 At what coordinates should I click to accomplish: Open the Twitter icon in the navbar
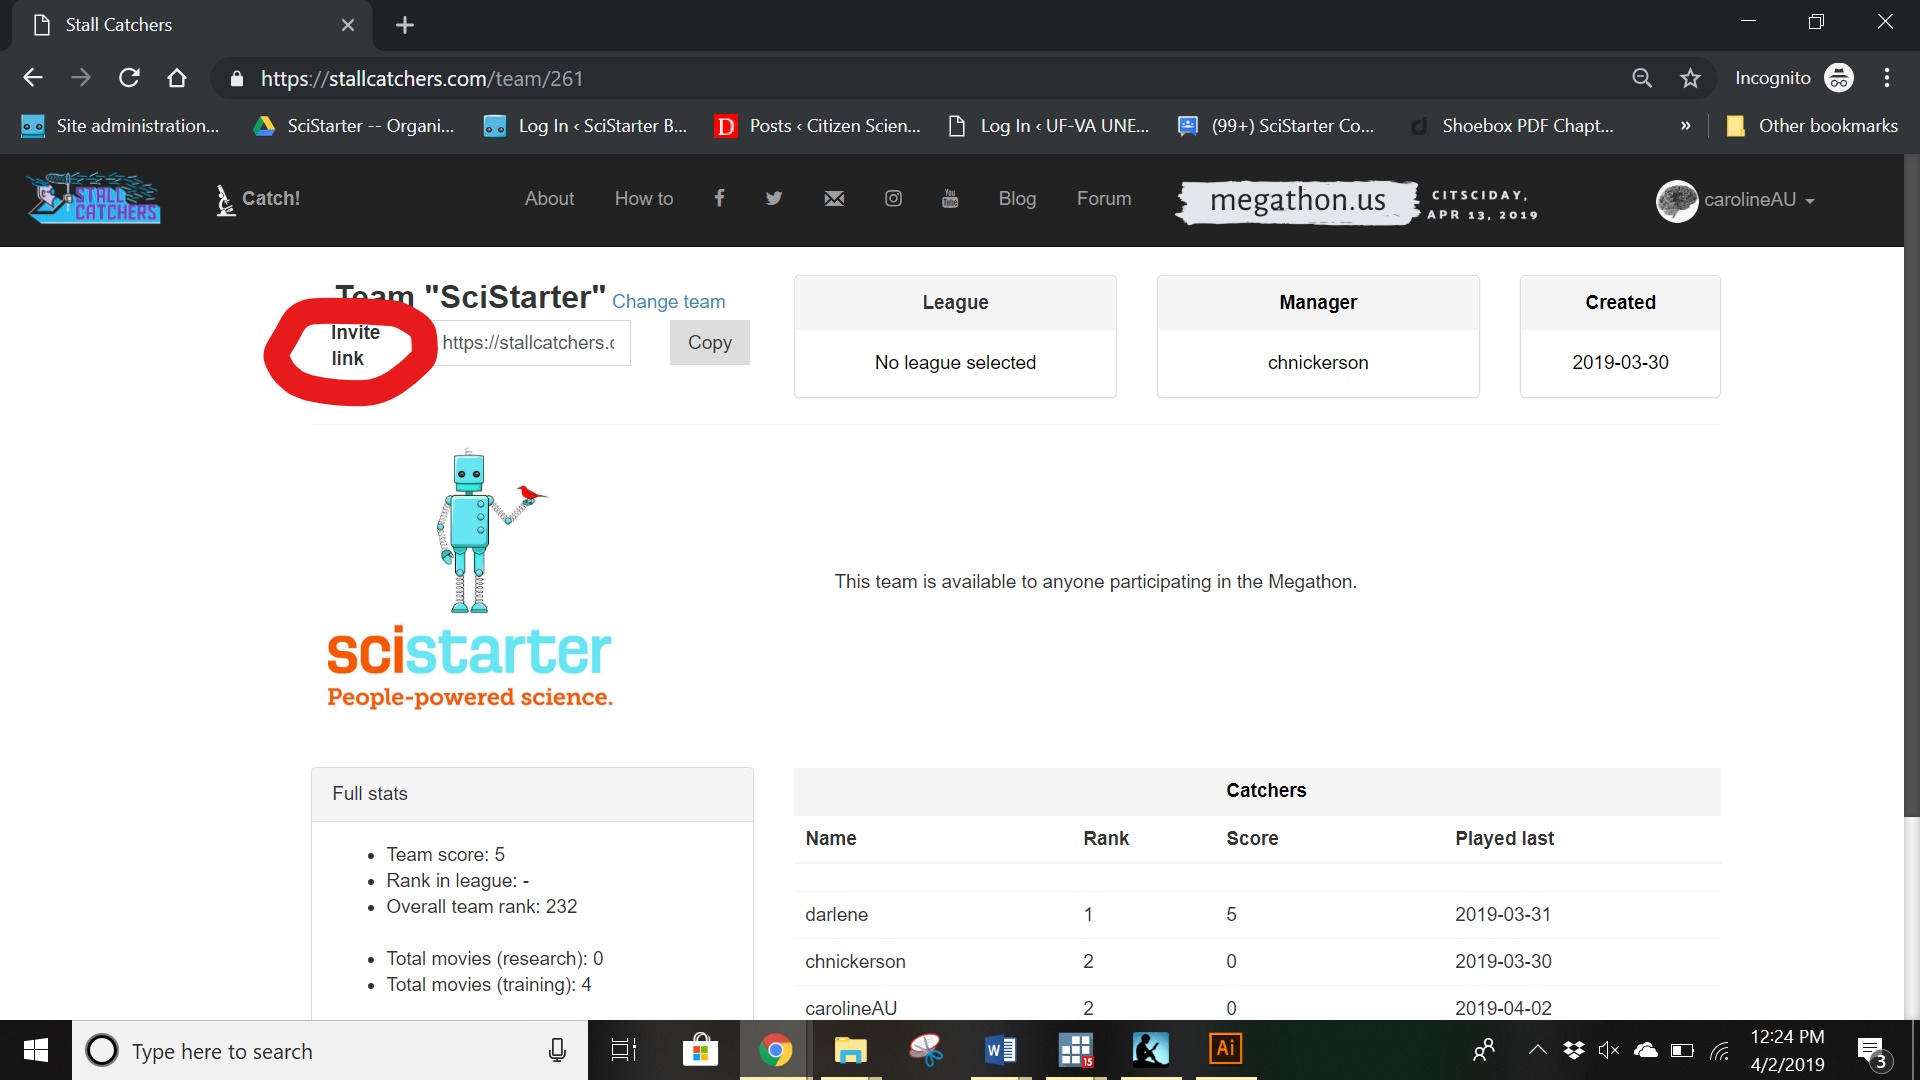774,198
